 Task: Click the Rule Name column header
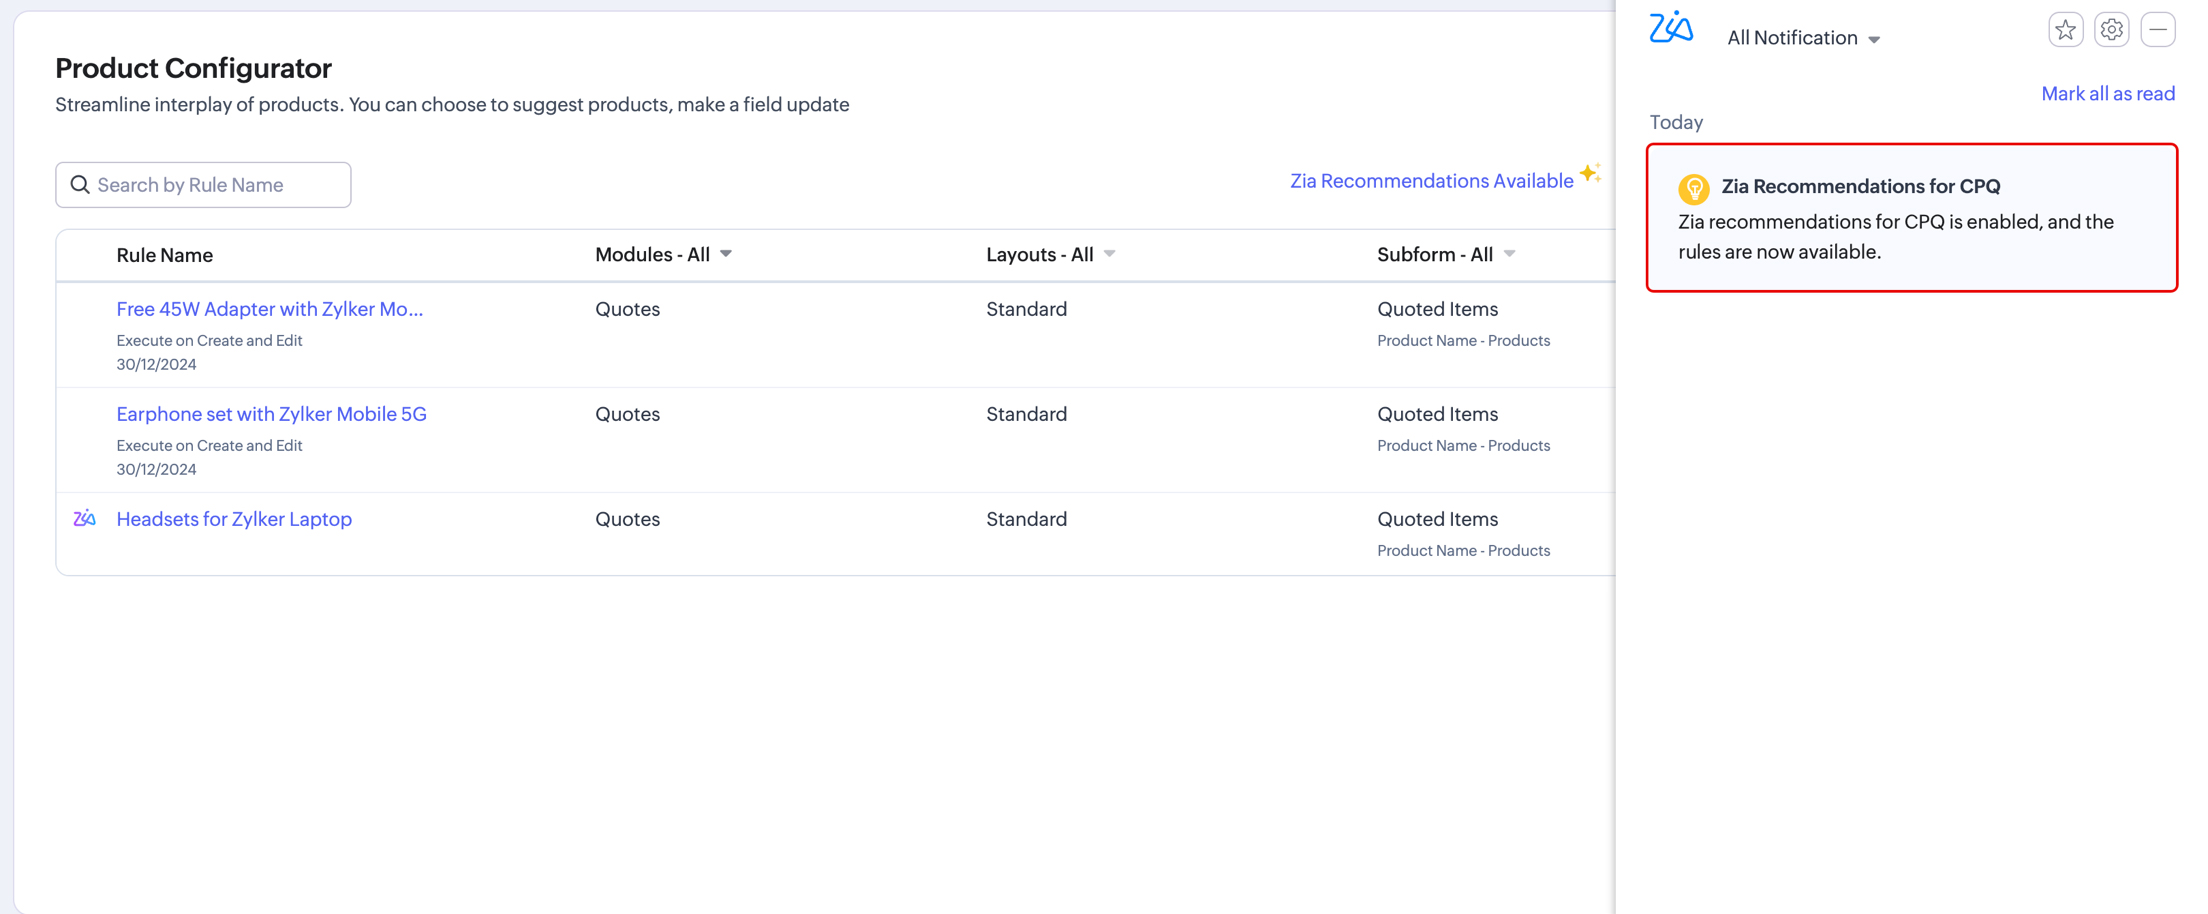pyautogui.click(x=165, y=255)
